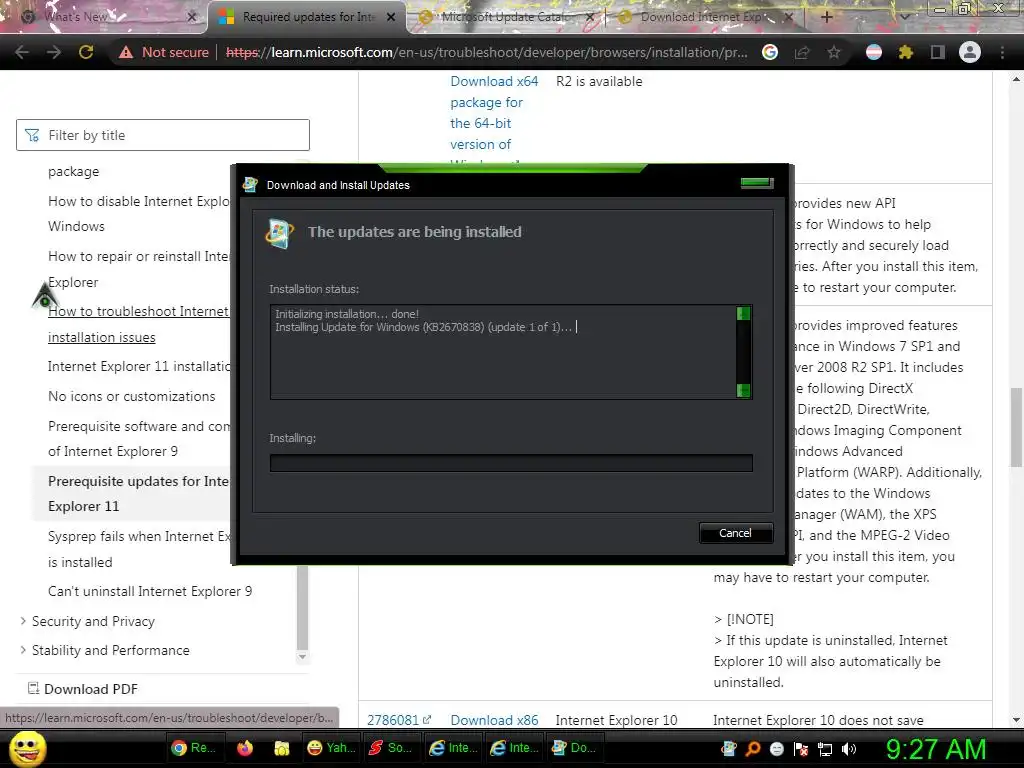The image size is (1024, 768).
Task: Open the file explorer folder taskbar icon
Action: click(x=281, y=748)
